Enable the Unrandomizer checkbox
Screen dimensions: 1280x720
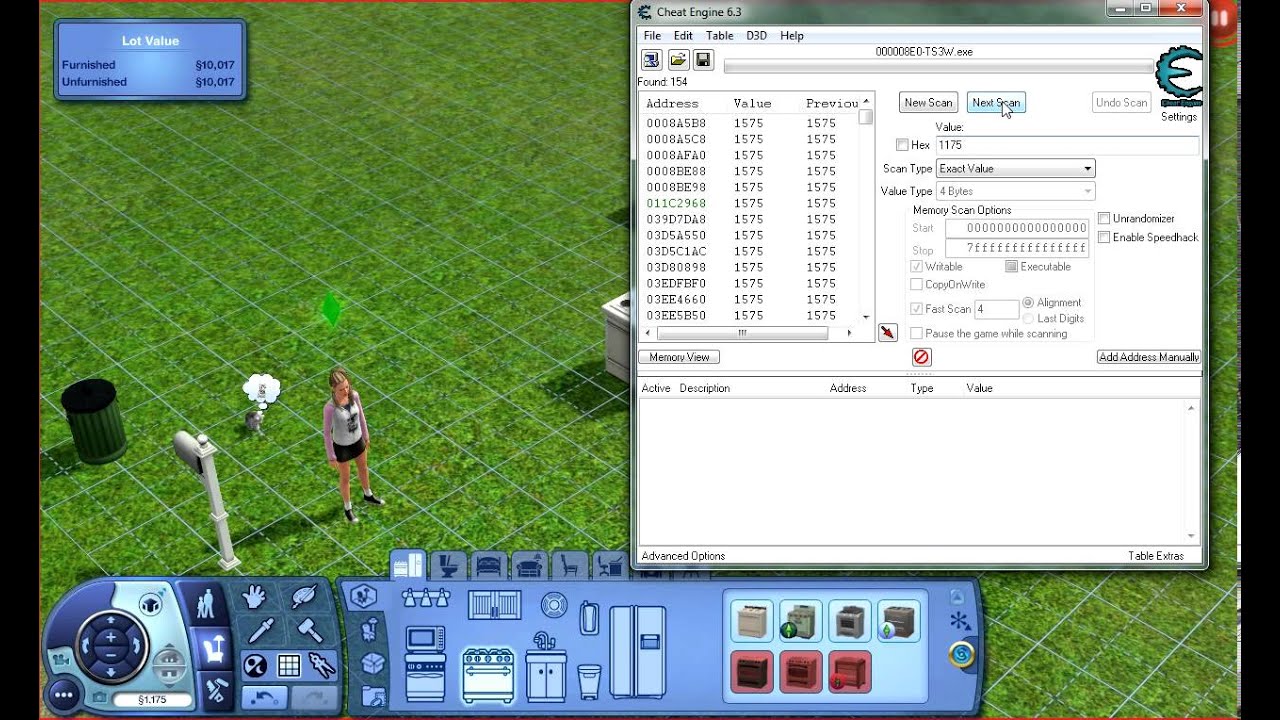point(1104,218)
